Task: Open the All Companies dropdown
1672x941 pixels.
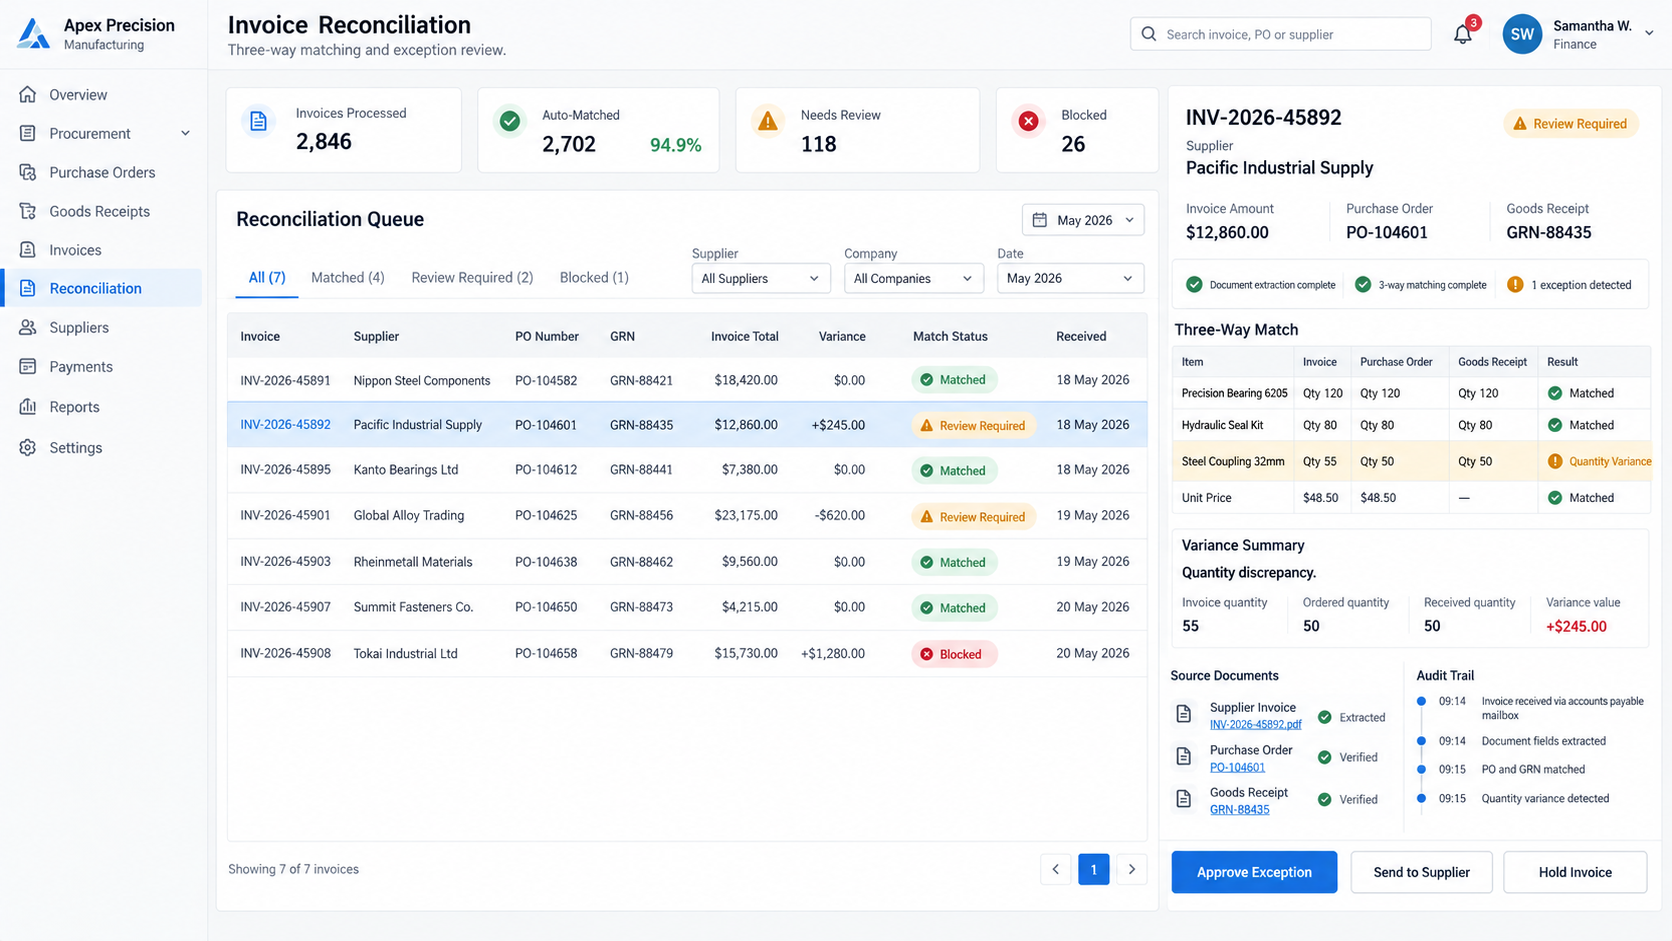Action: coord(913,278)
